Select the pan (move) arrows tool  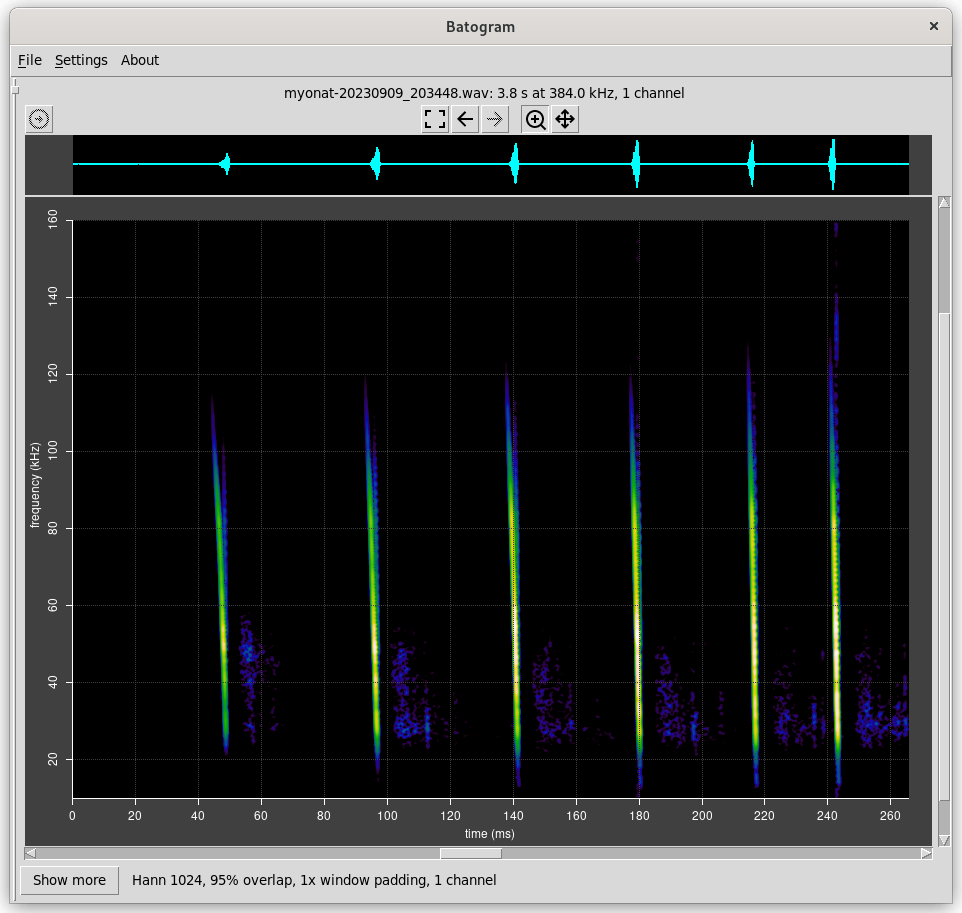click(x=565, y=120)
